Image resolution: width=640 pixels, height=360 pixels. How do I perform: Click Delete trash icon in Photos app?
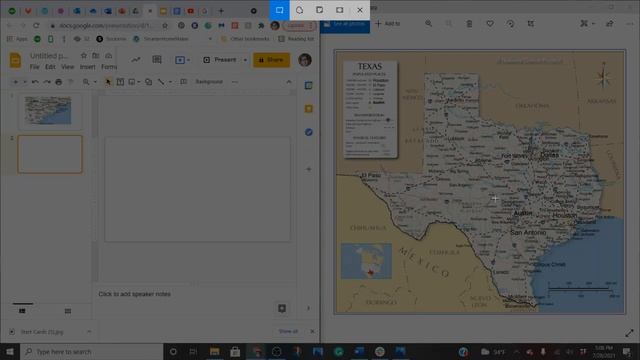(469, 24)
